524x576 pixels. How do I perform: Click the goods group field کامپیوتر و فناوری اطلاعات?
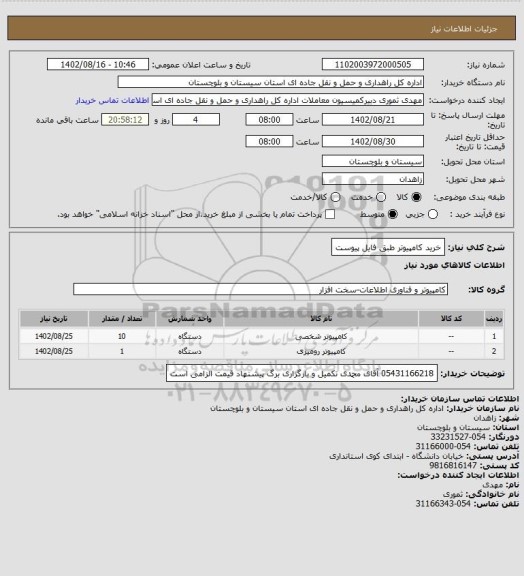coord(260,289)
